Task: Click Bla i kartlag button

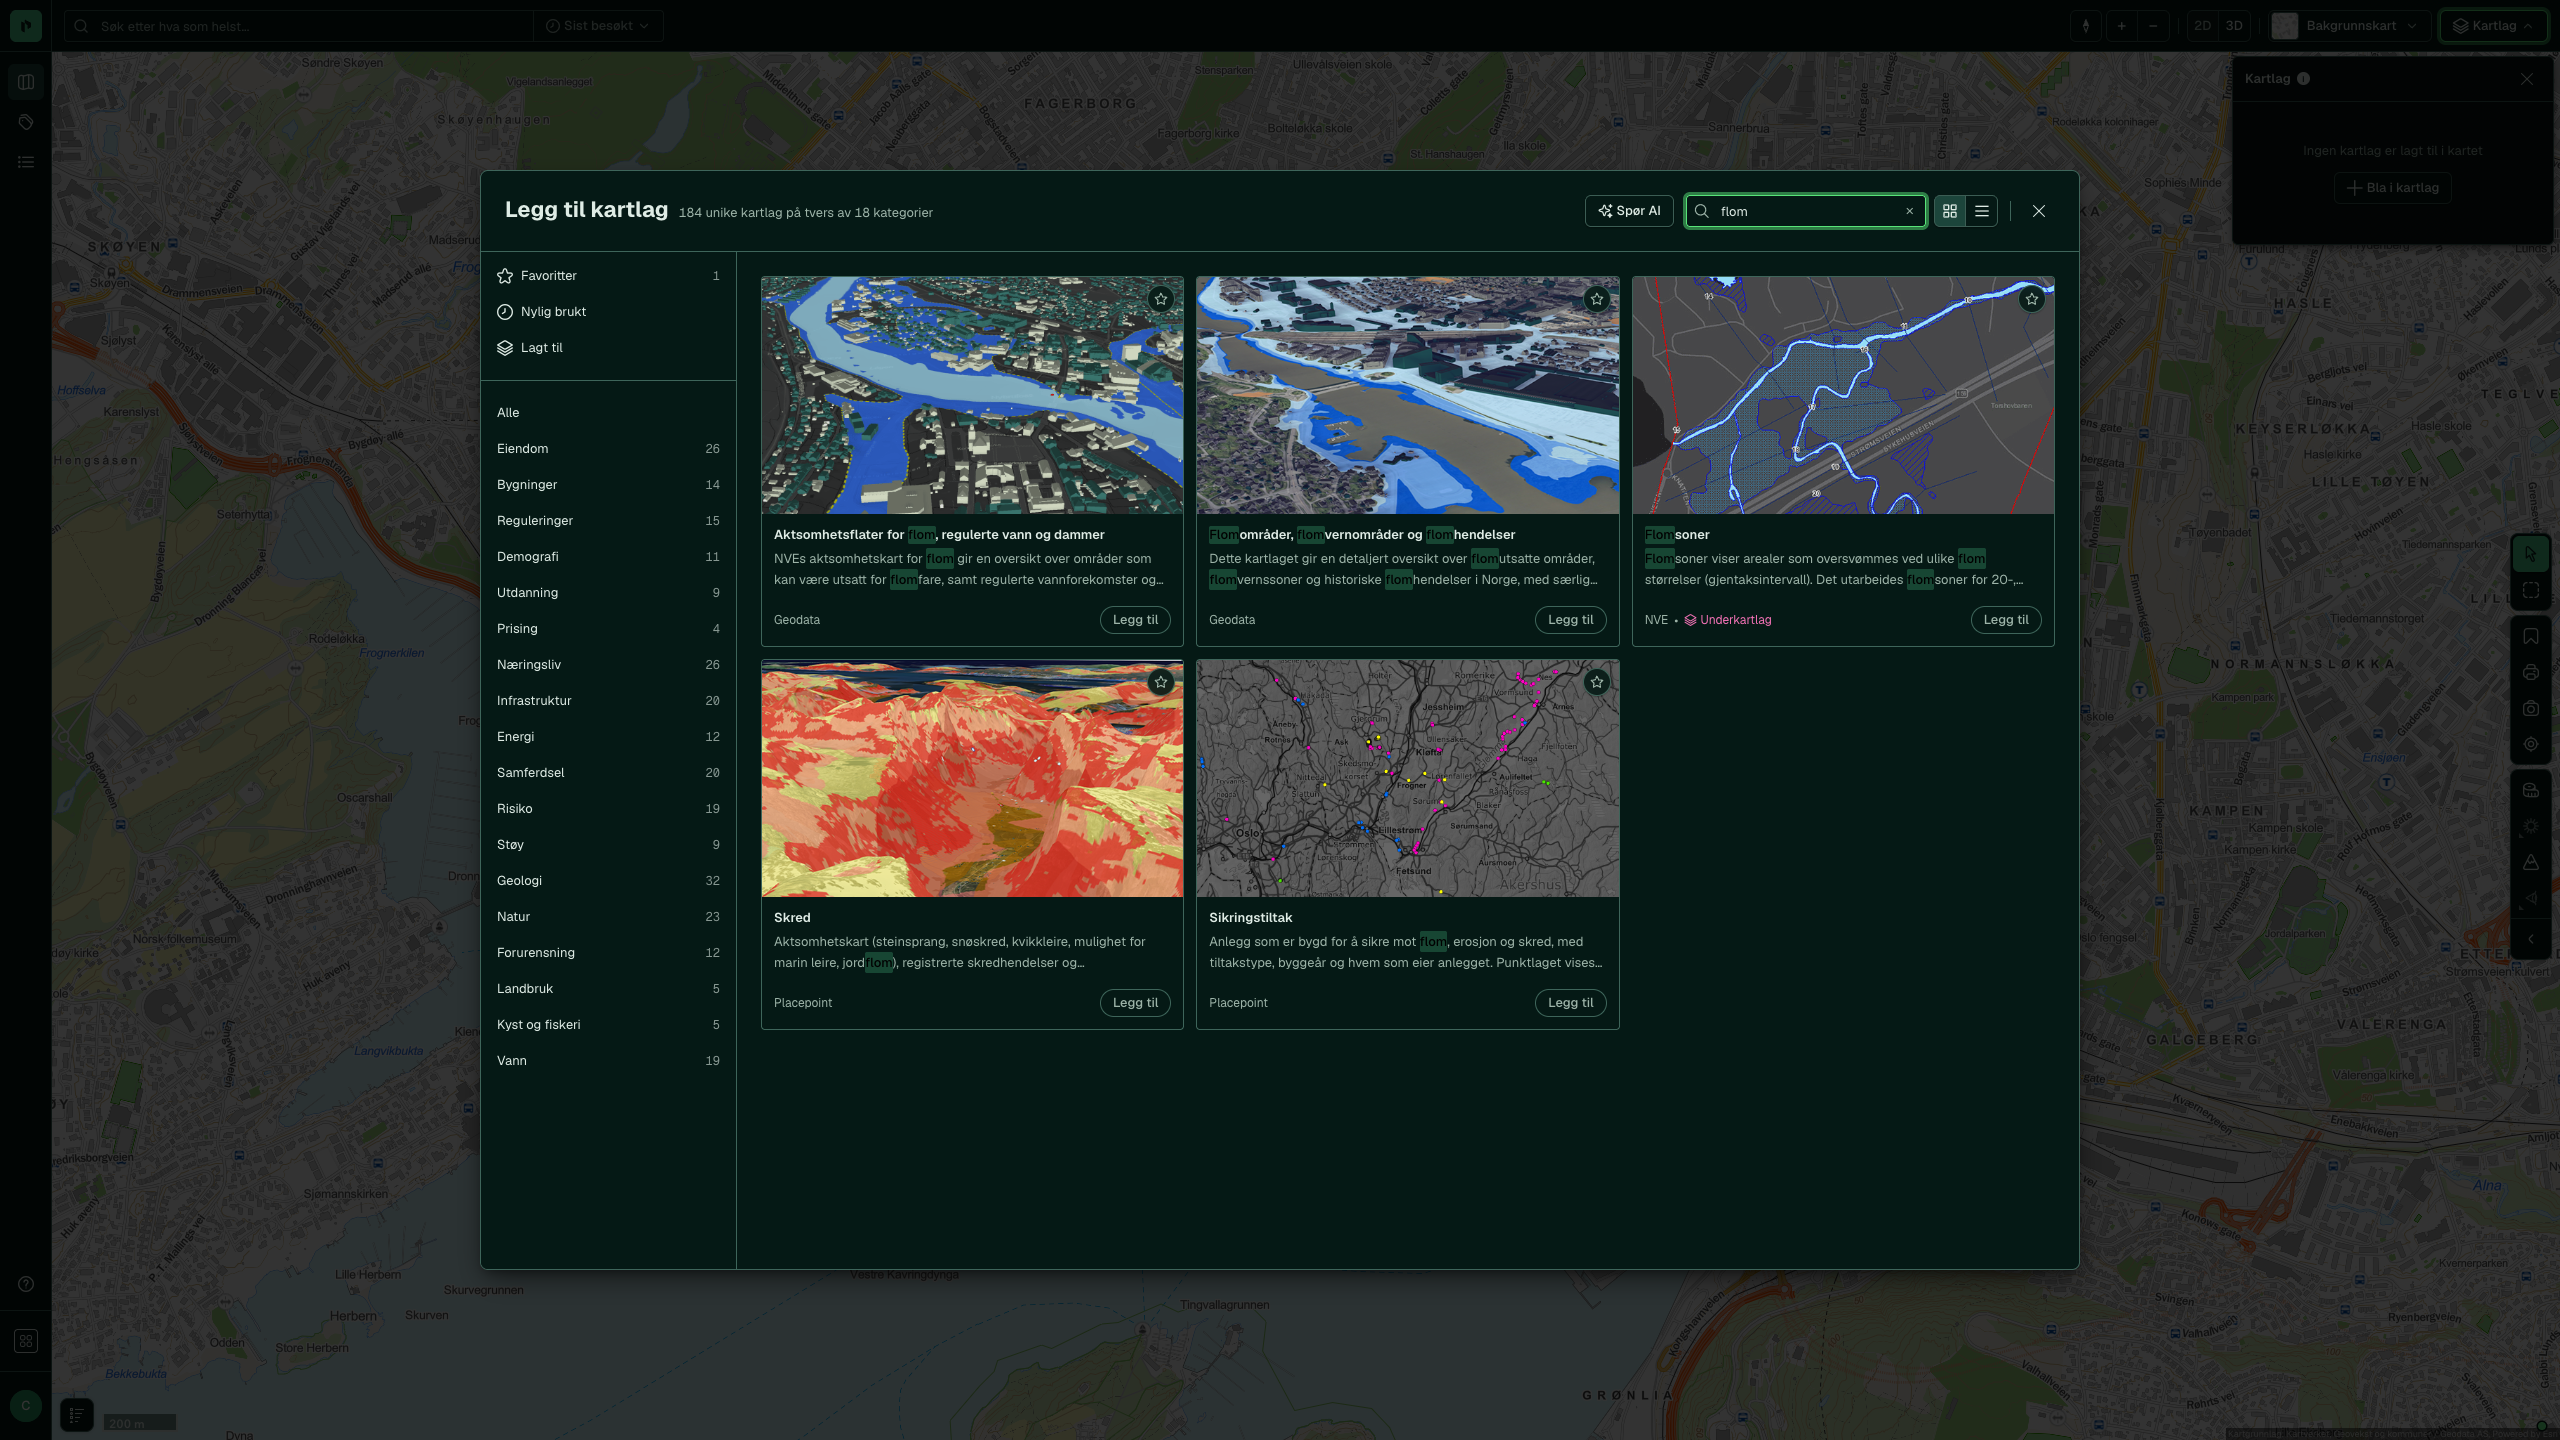Action: [2392, 188]
